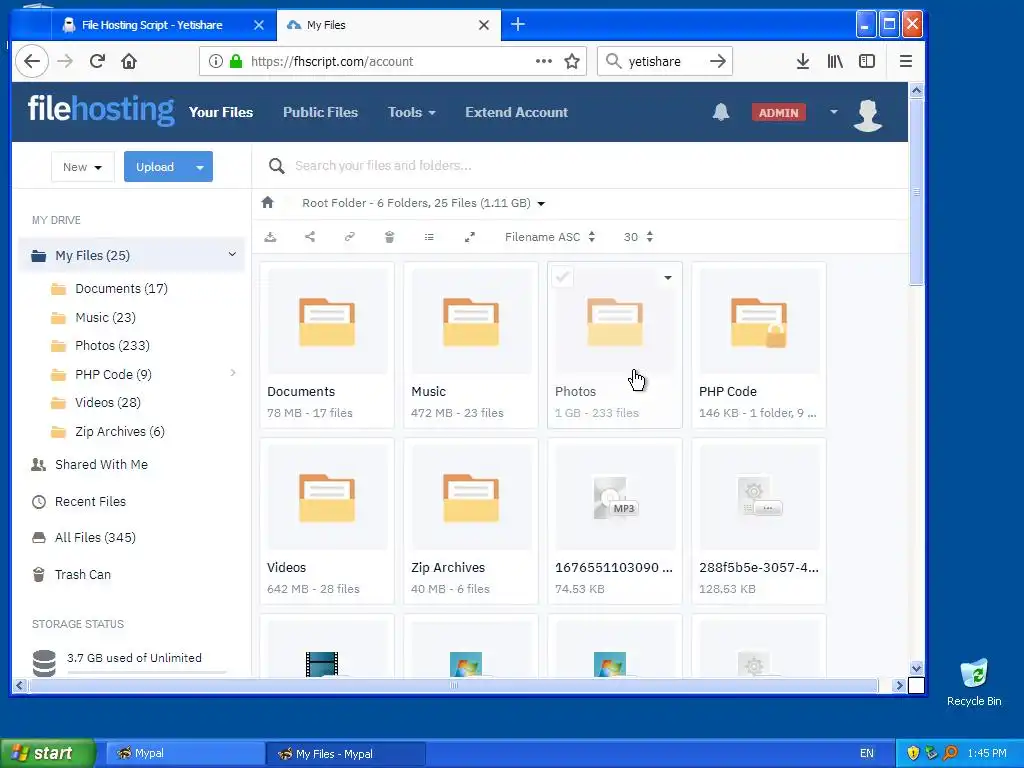
Task: Click the search magnifier icon
Action: coord(276,166)
